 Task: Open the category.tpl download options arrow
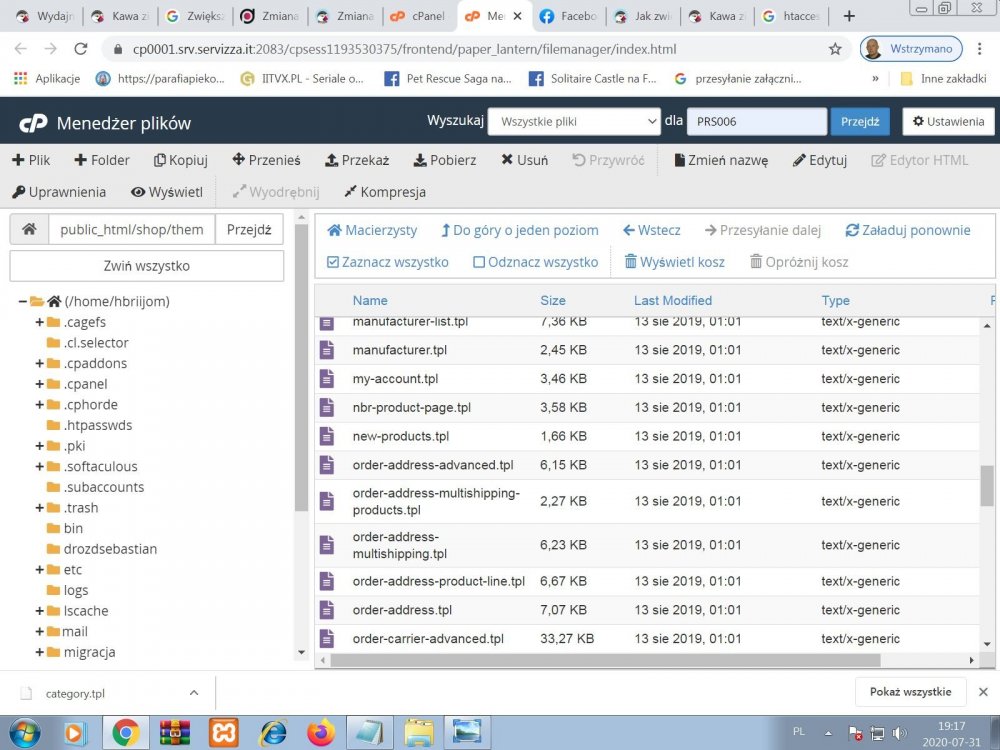pyautogui.click(x=194, y=693)
